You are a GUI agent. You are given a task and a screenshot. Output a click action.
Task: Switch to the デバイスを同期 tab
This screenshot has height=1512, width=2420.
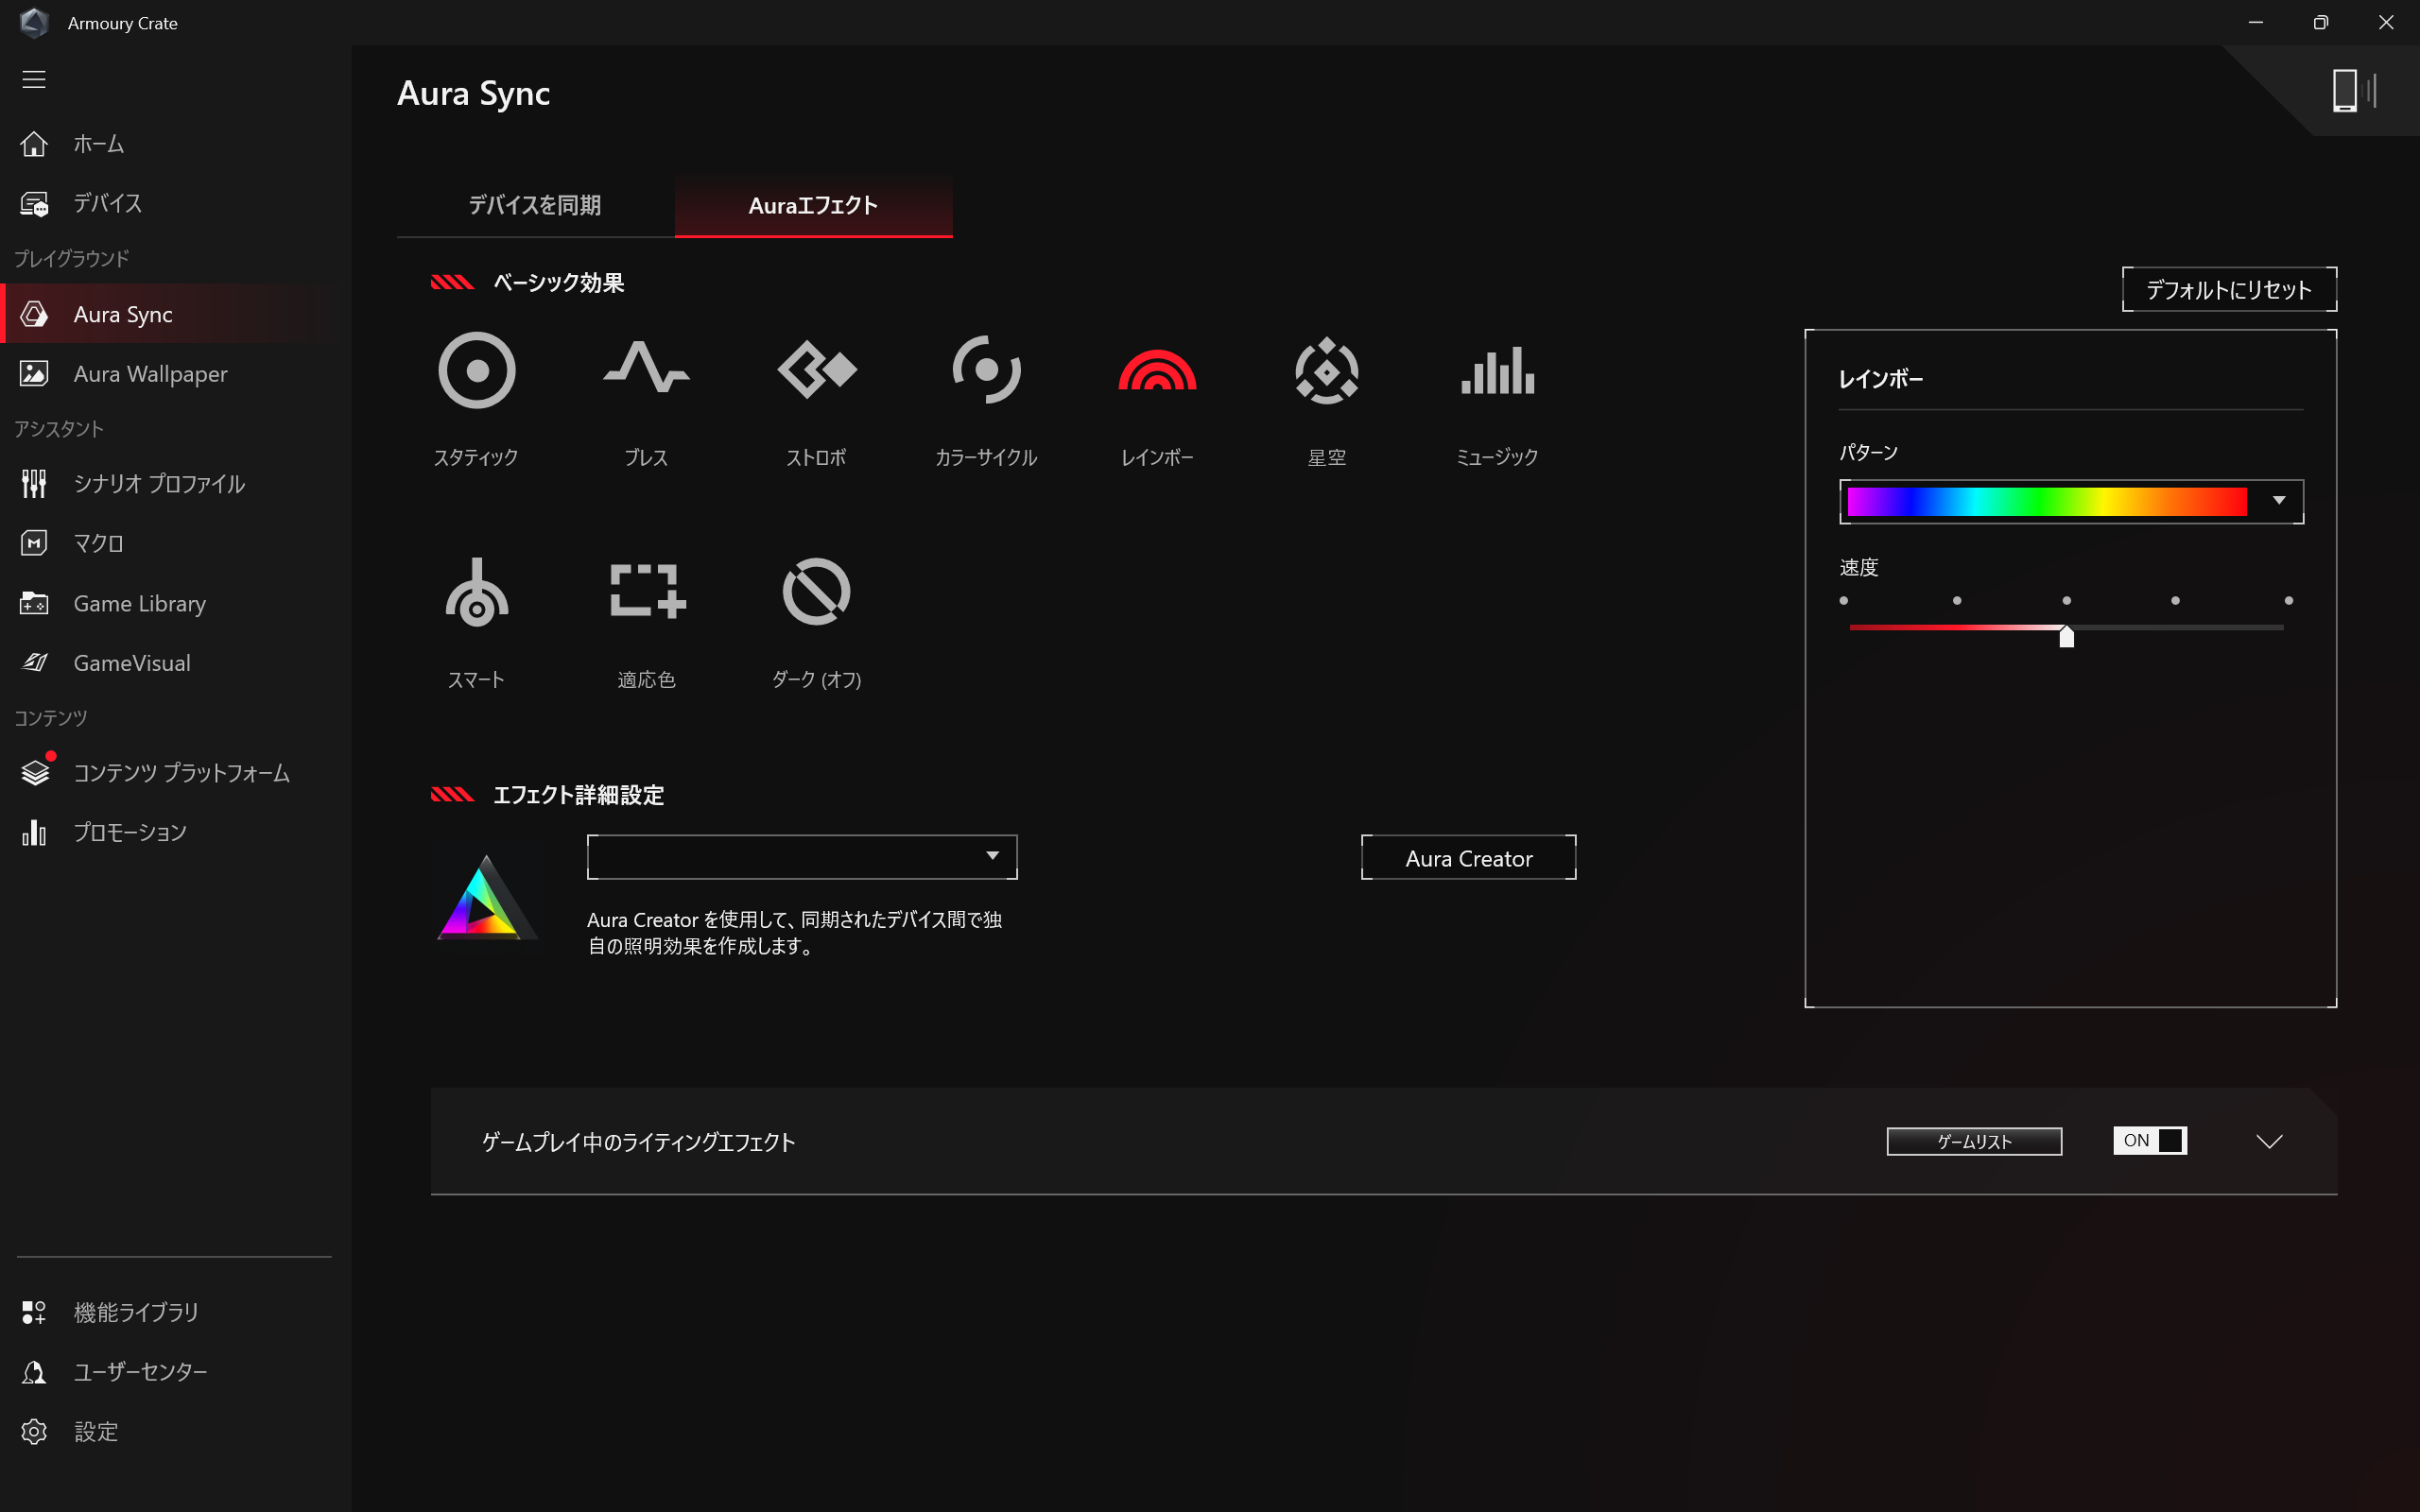pos(535,206)
